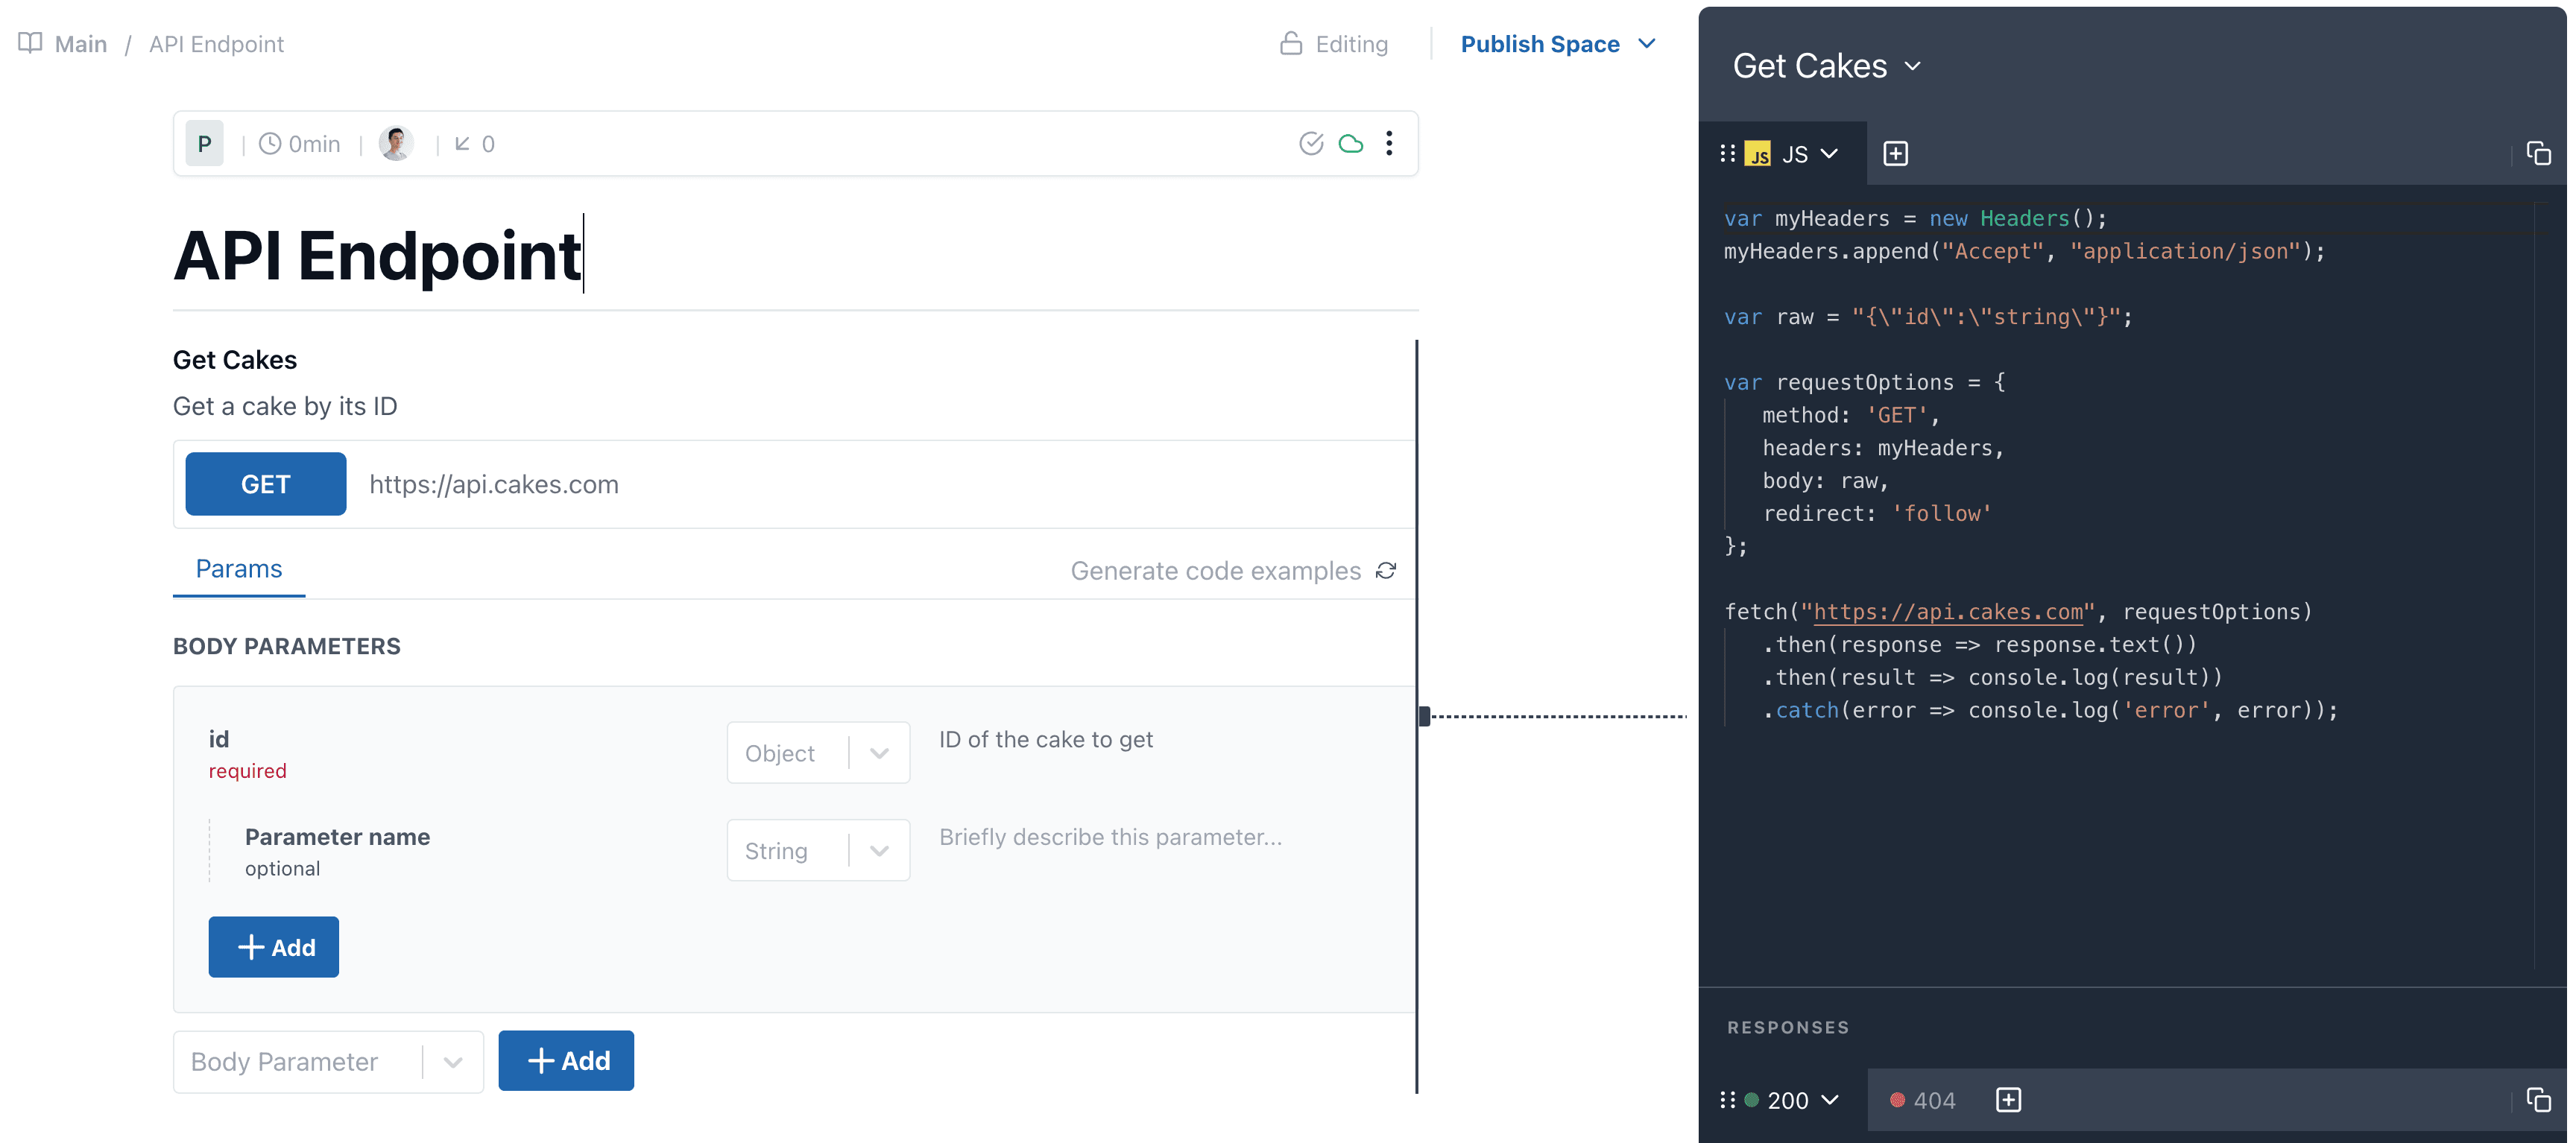Toggle the optional label under Parameter name
Screen dimensions: 2576x1143
283,869
